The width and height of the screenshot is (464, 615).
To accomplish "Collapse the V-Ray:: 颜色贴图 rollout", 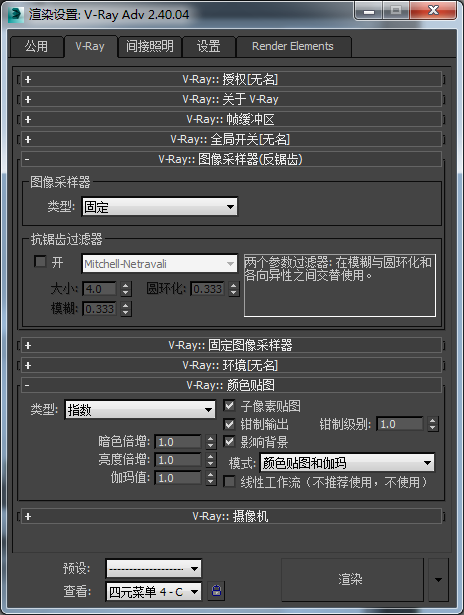I will [x=231, y=386].
